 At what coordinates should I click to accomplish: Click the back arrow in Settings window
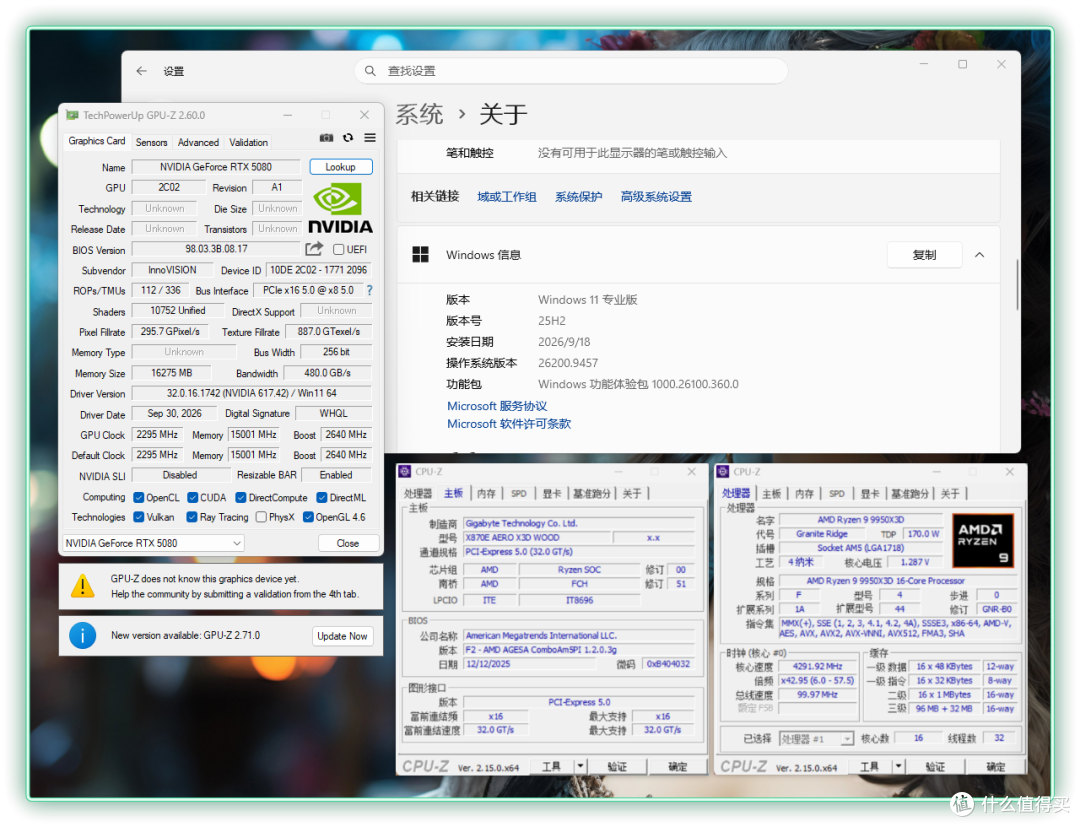(x=142, y=71)
